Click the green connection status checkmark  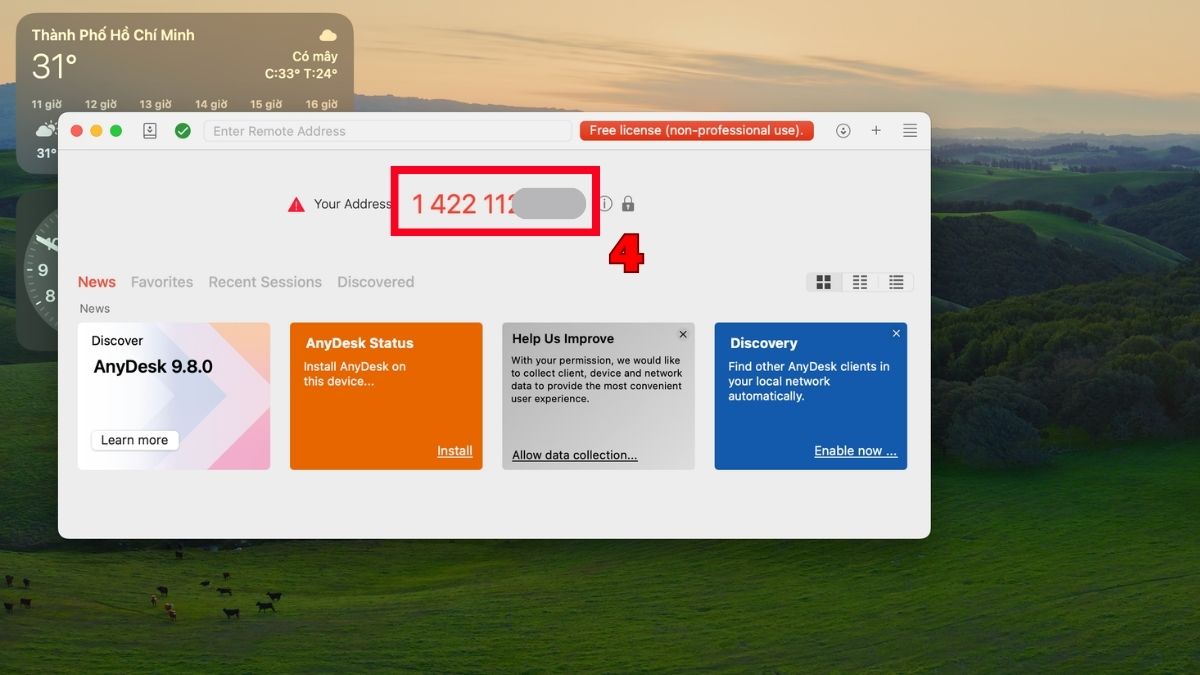(182, 131)
